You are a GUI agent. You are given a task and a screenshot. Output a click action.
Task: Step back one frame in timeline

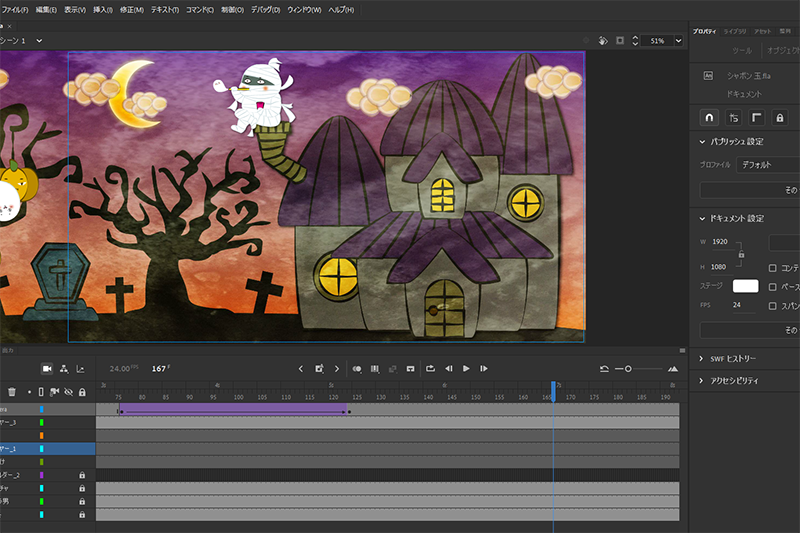coord(449,369)
